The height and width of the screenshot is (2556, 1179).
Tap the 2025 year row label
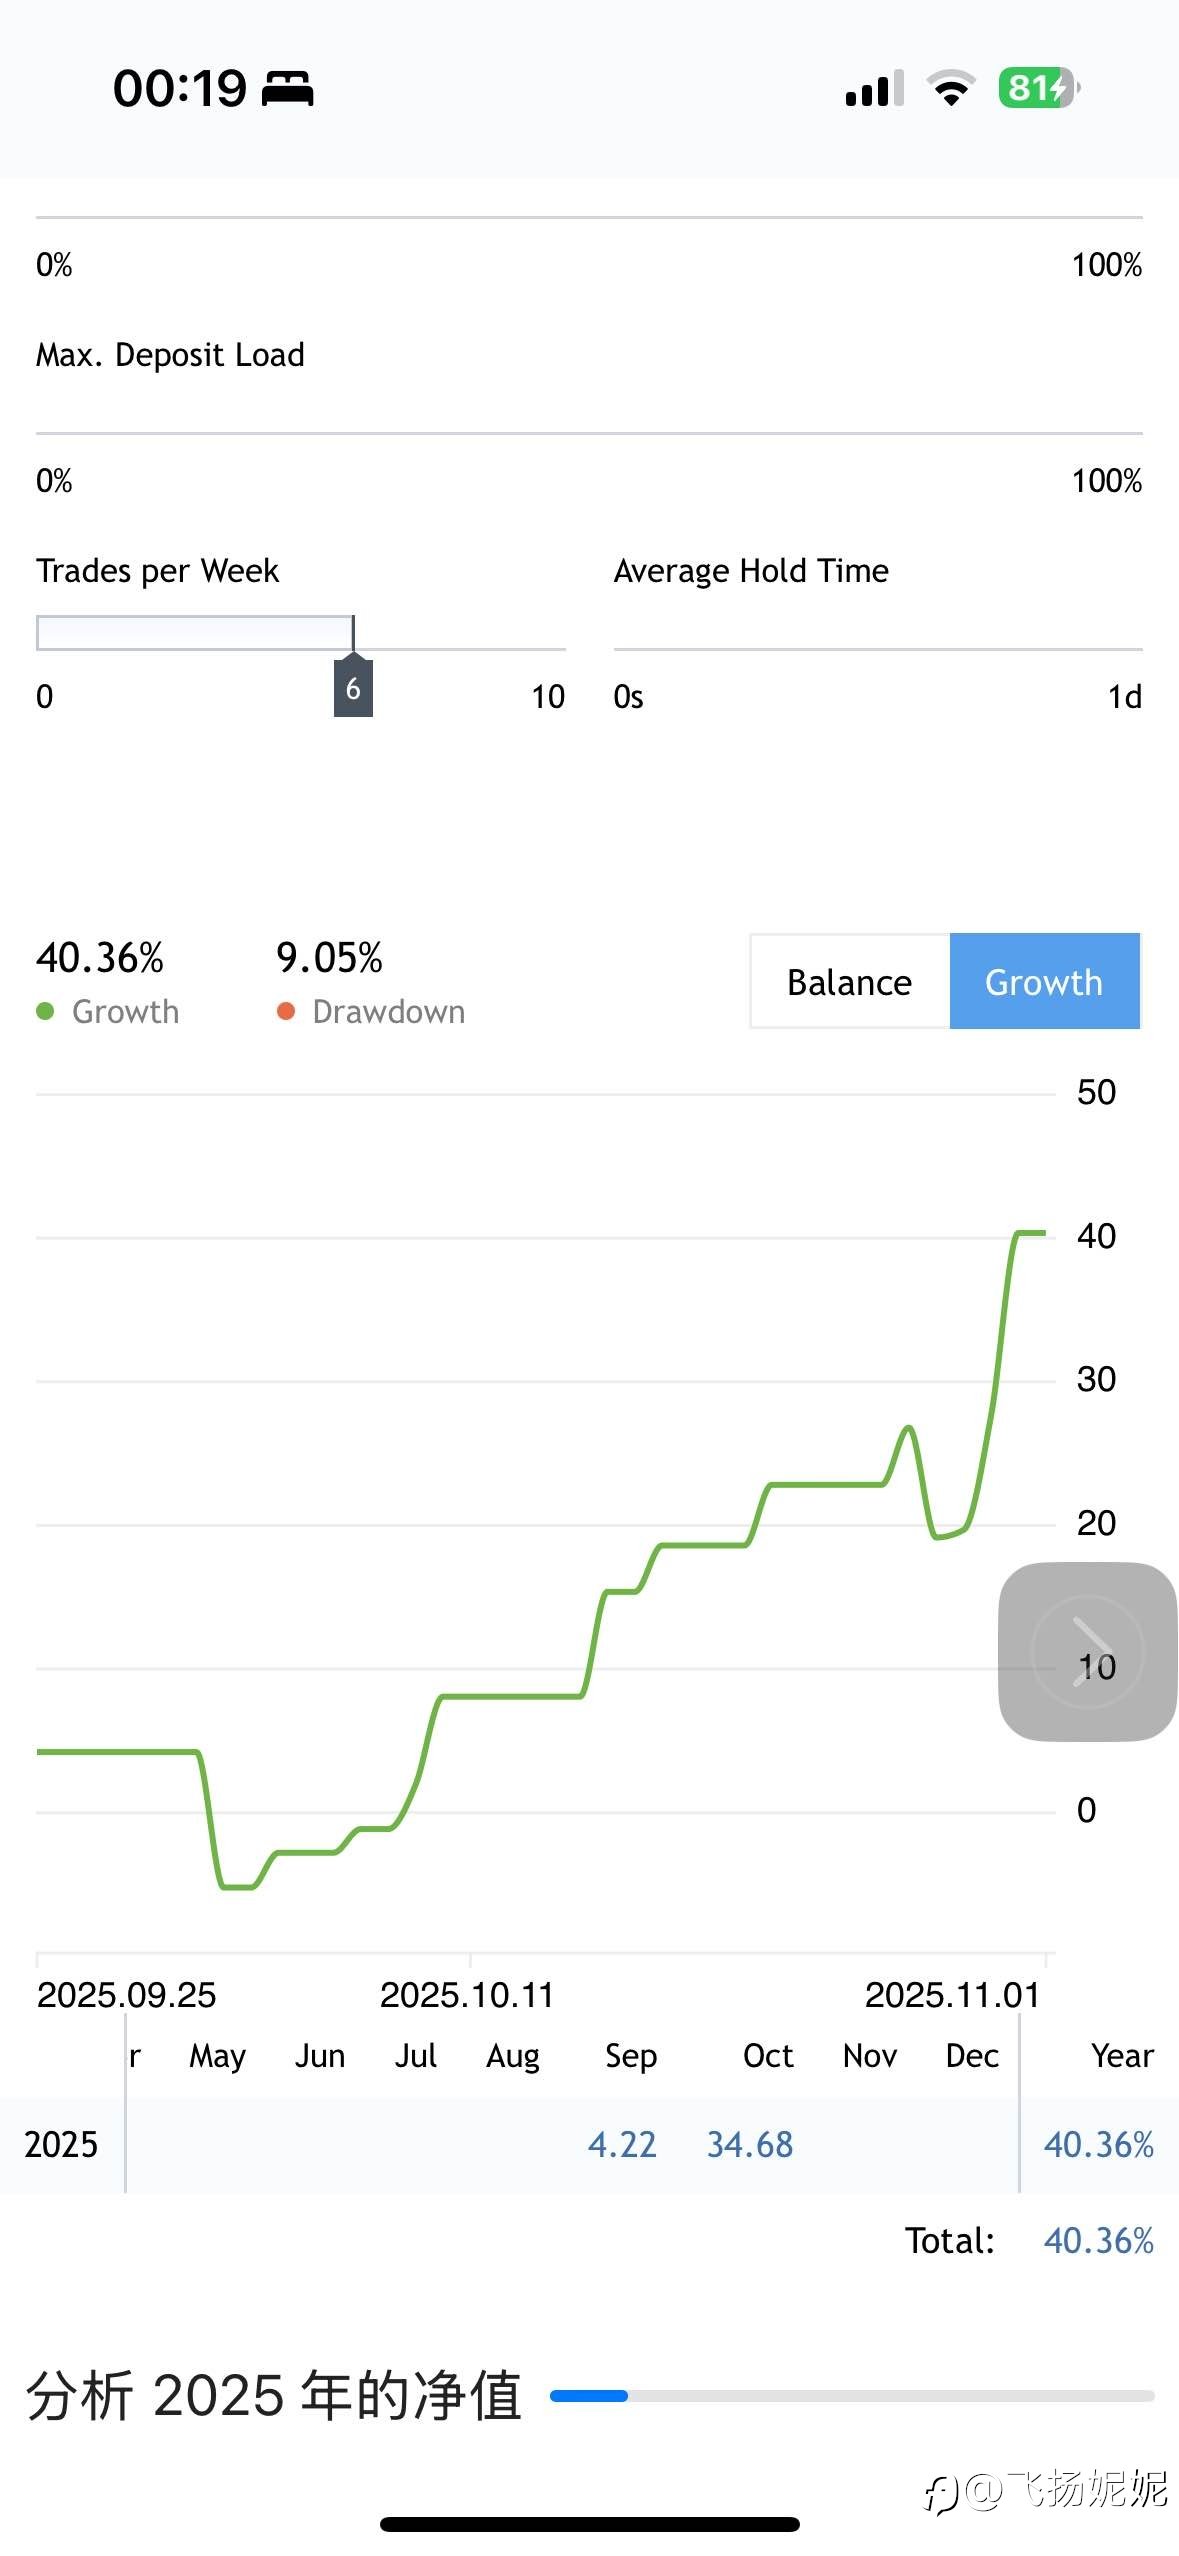point(61,2144)
